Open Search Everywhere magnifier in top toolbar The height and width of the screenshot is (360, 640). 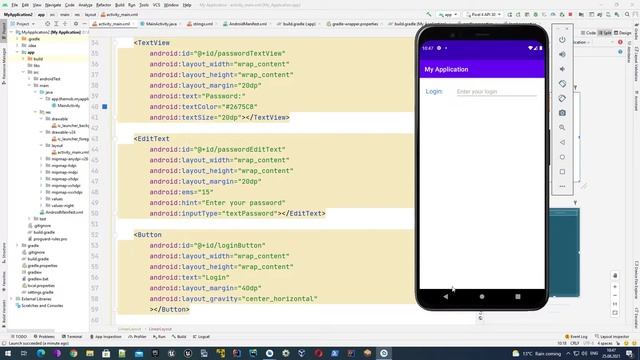627,14
